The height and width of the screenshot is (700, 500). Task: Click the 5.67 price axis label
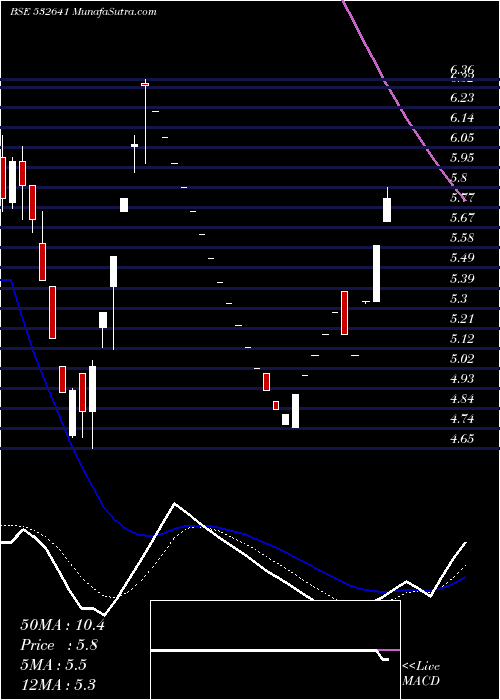462,218
